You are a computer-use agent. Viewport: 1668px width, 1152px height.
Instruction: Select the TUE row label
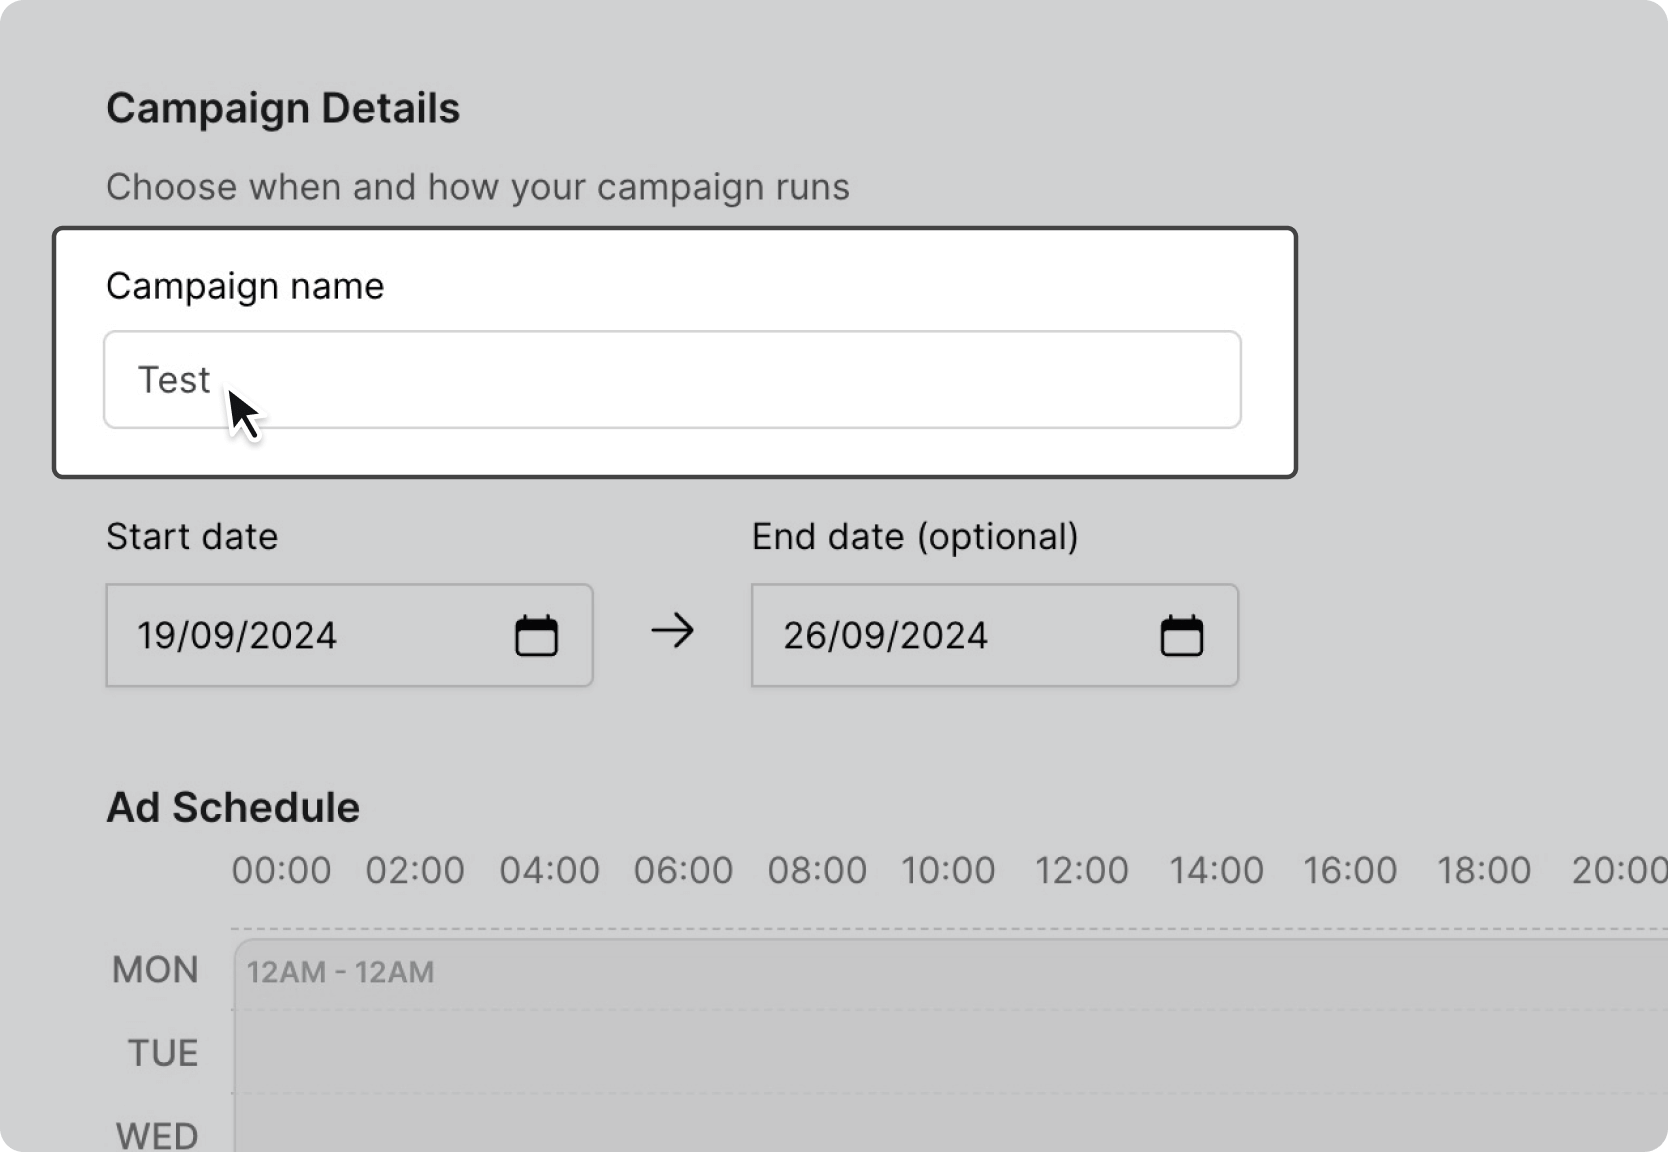163,1053
